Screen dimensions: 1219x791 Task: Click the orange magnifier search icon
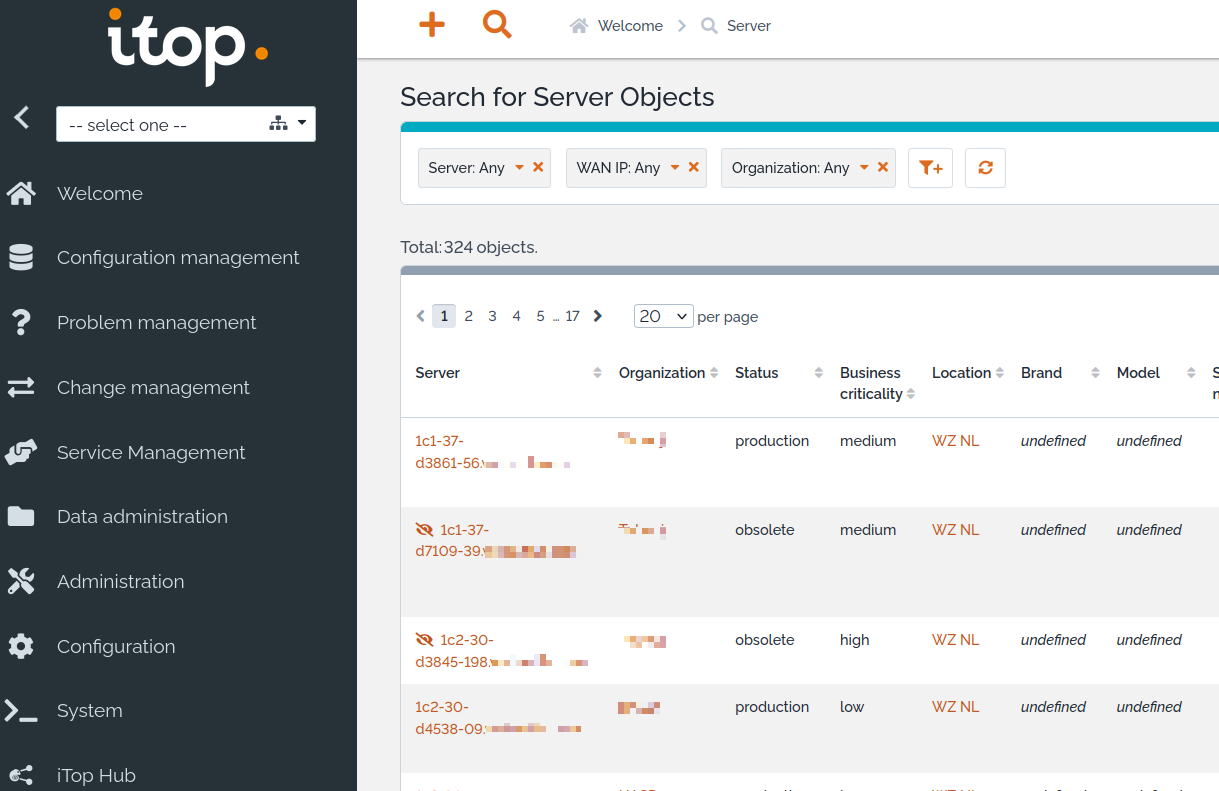click(496, 25)
